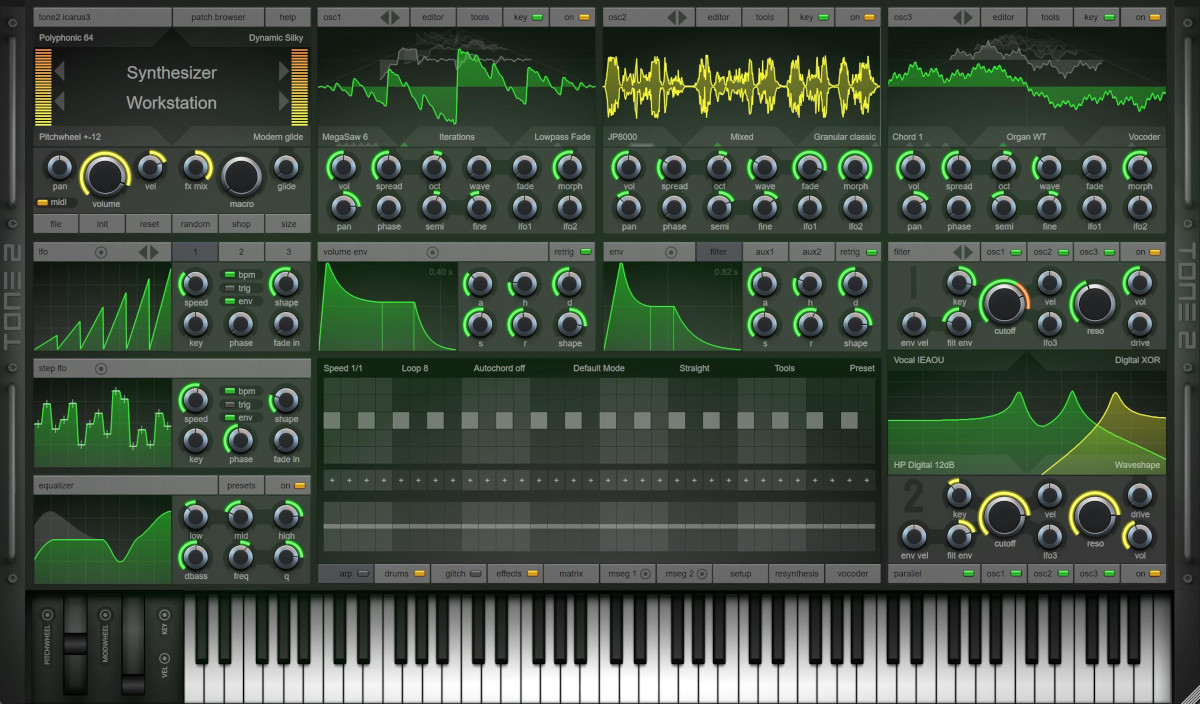Image resolution: width=1200 pixels, height=704 pixels.
Task: Open the Speed 1/1 arpeggiator menu
Action: click(342, 368)
